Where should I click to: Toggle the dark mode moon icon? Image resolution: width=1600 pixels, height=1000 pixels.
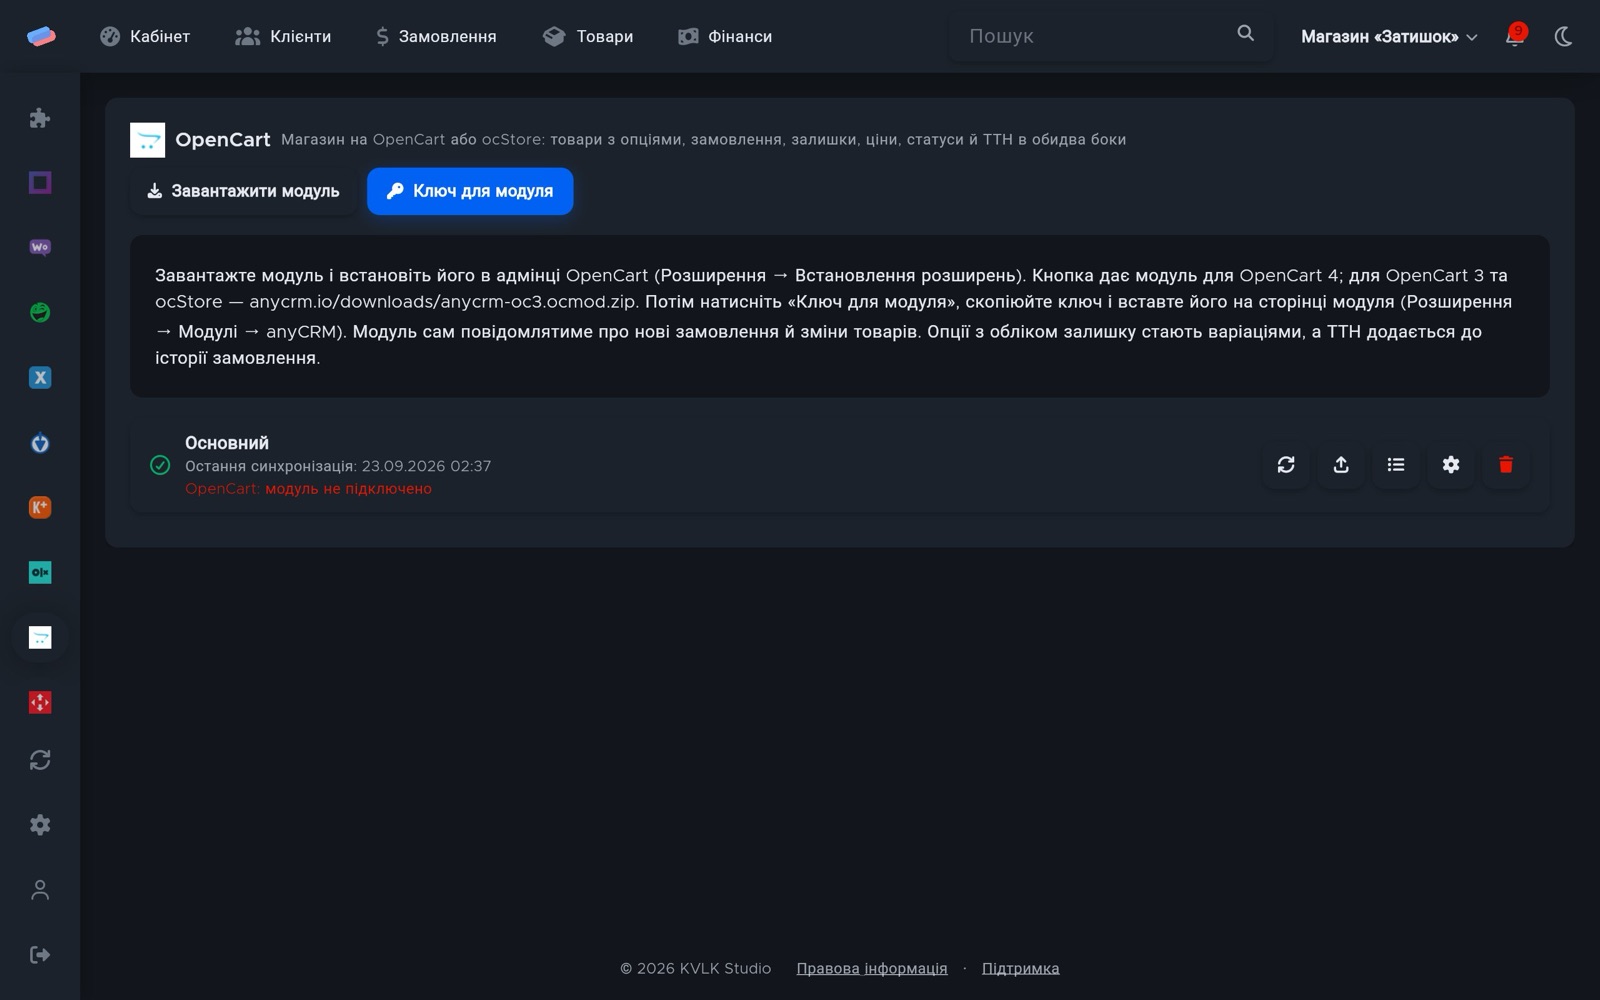[1564, 36]
